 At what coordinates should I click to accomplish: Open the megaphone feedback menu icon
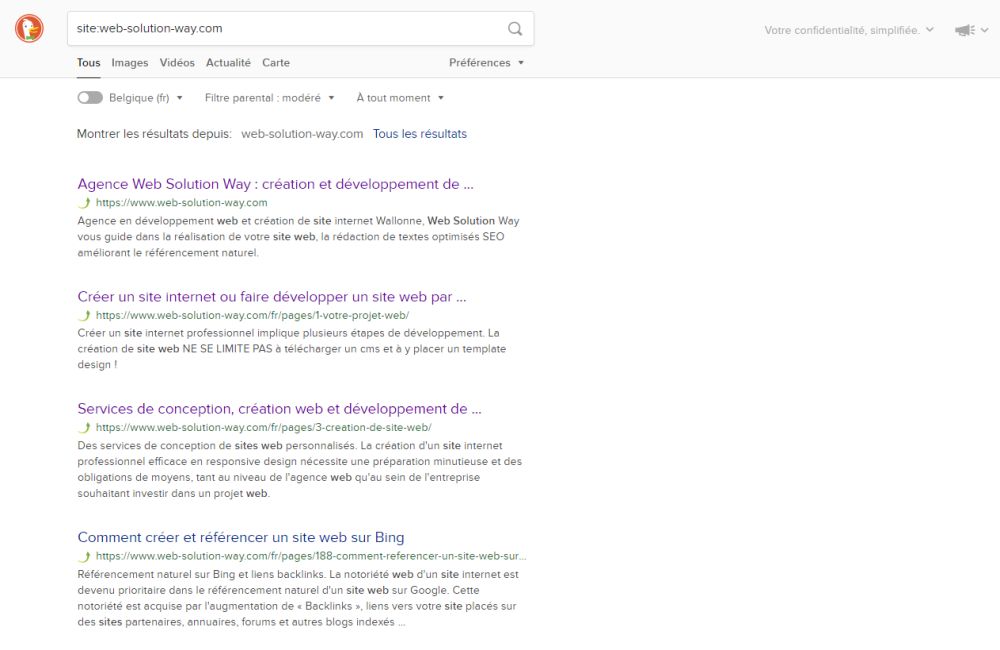pos(964,30)
